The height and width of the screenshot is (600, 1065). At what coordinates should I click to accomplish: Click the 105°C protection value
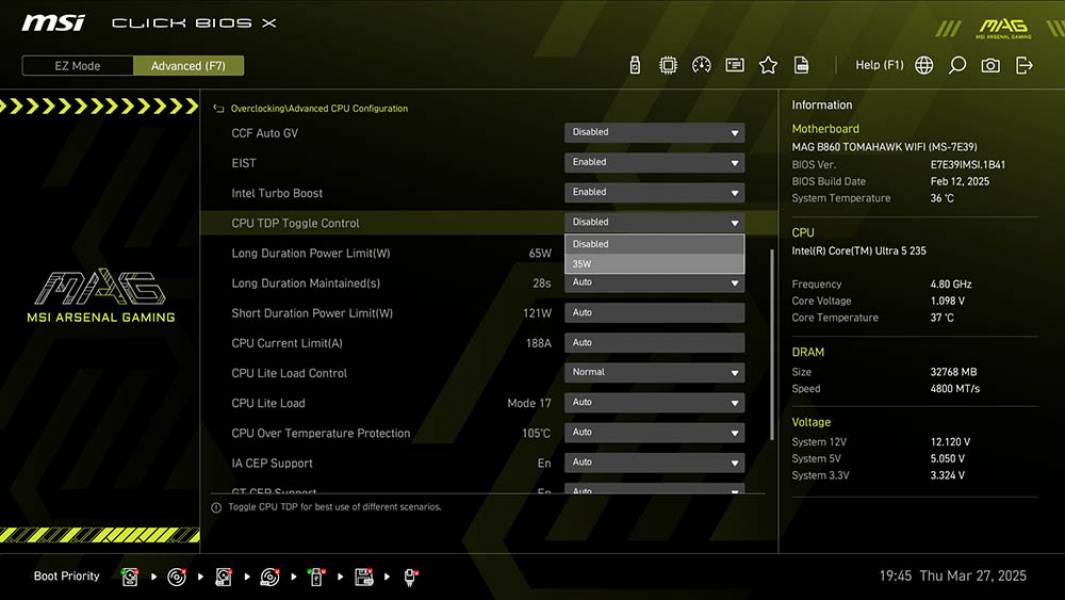coord(537,433)
